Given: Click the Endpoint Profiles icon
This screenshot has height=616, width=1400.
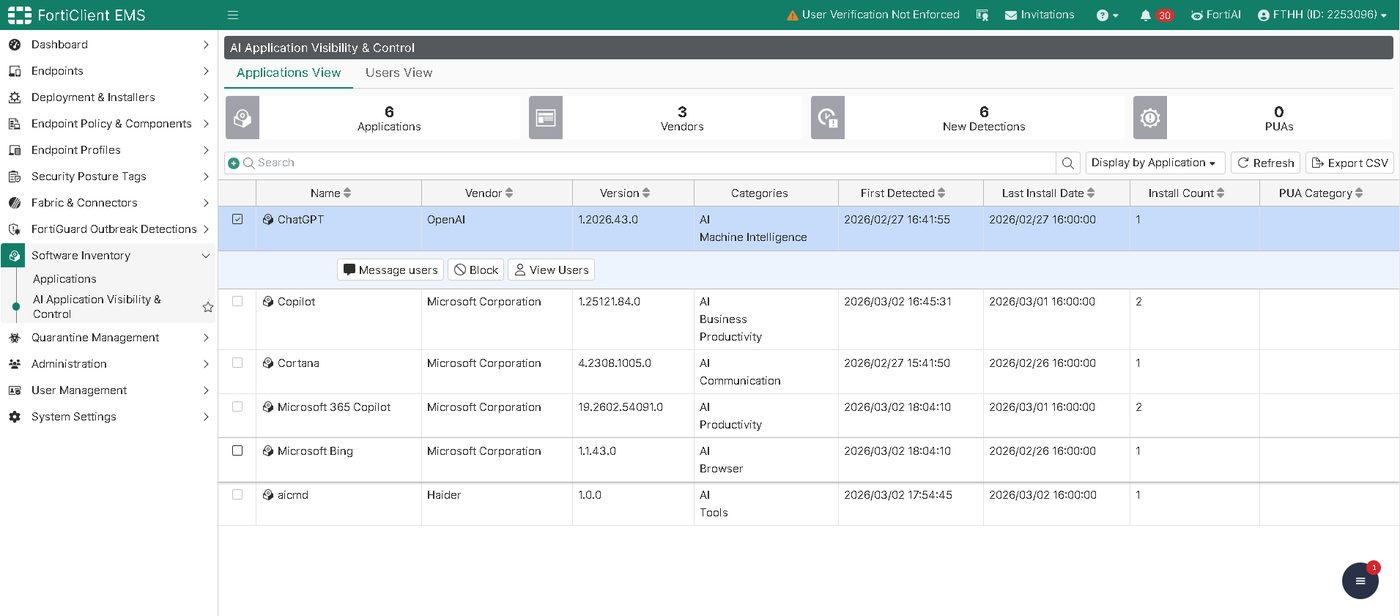Looking at the screenshot, I should pos(15,150).
